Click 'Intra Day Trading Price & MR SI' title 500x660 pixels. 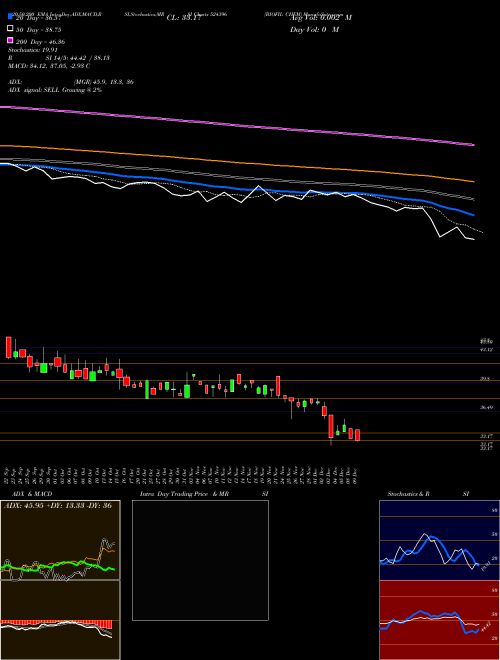tap(204, 494)
